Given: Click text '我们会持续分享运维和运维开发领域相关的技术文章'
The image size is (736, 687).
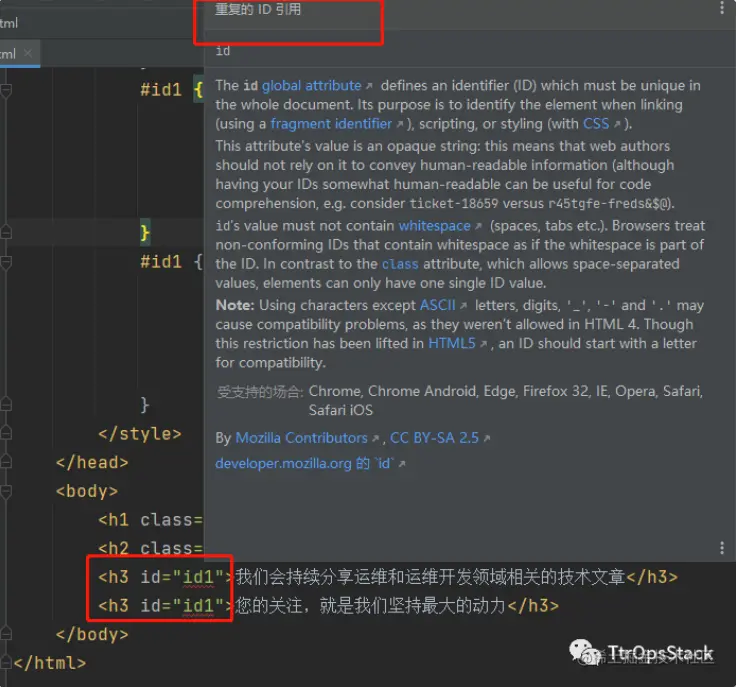Looking at the screenshot, I should click(x=430, y=577).
